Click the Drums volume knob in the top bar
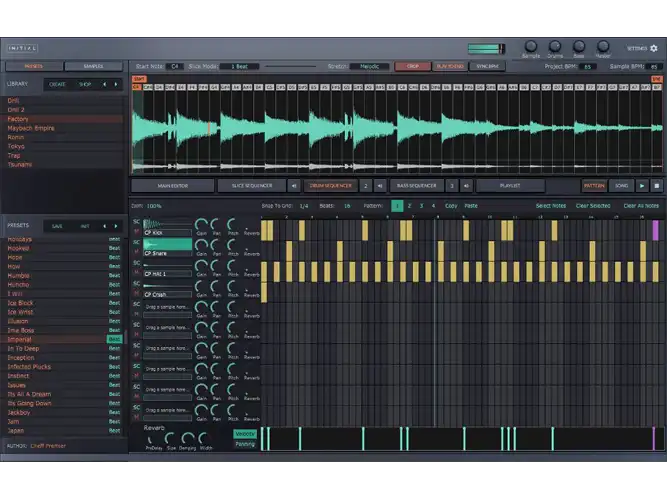 555,46
